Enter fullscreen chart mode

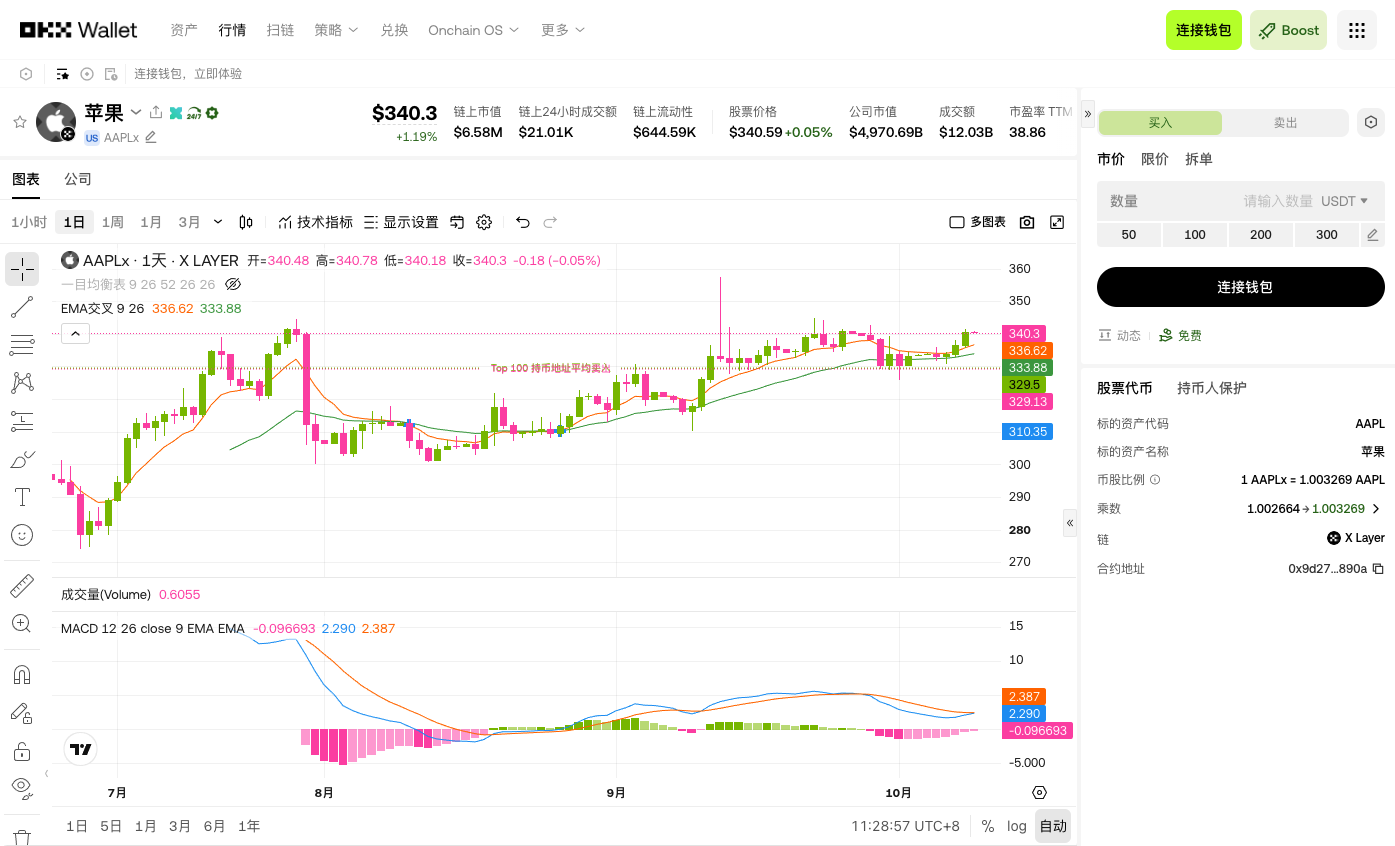click(x=1057, y=222)
